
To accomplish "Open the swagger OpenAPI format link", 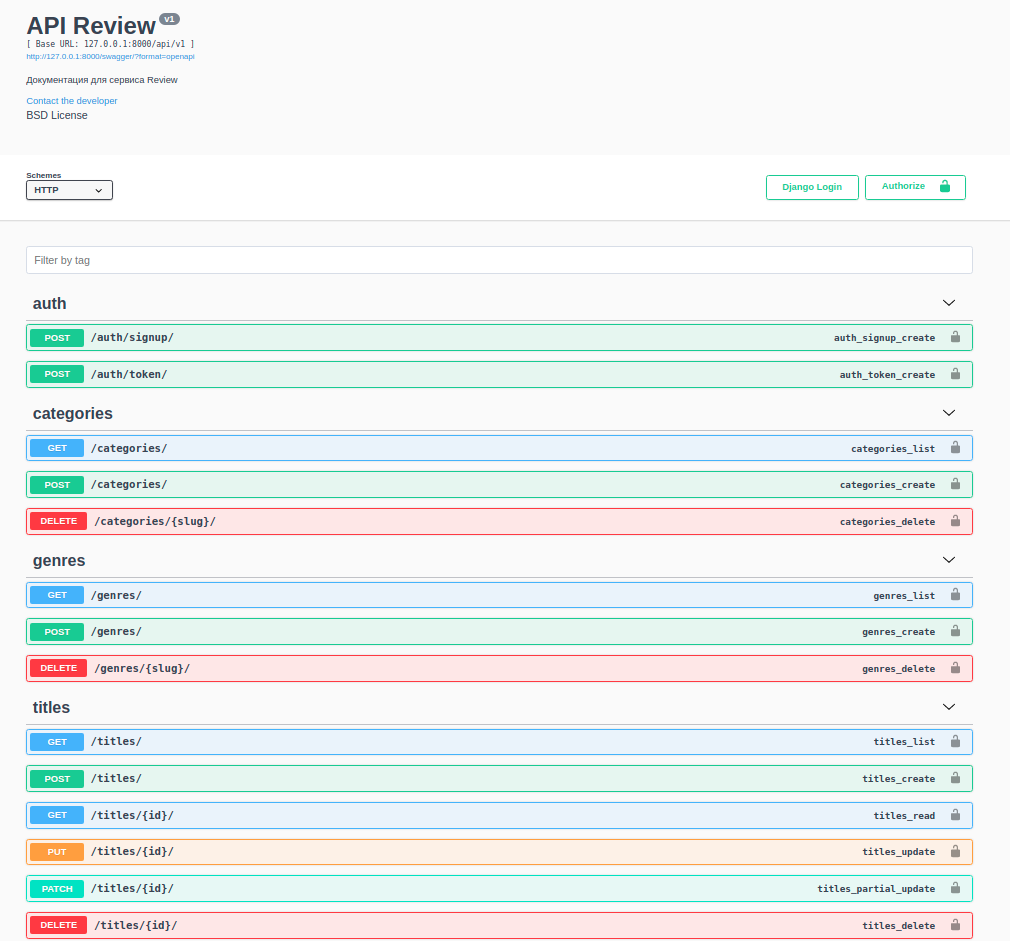I will point(110,56).
